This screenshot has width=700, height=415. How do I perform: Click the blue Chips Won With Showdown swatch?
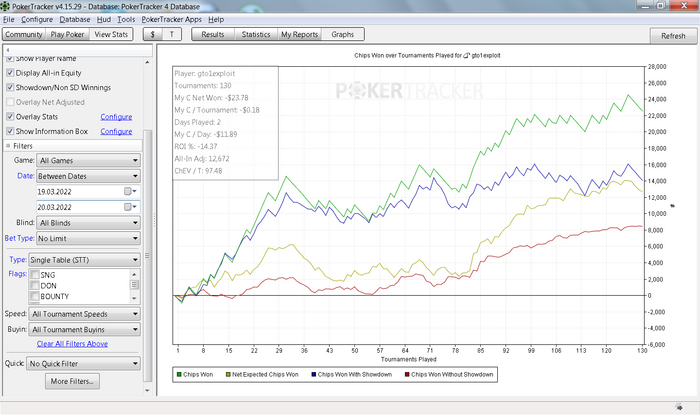coord(314,374)
